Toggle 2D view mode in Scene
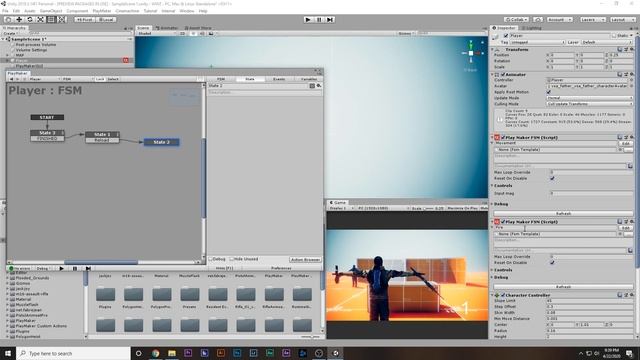640x360 pixels. click(x=183, y=33)
